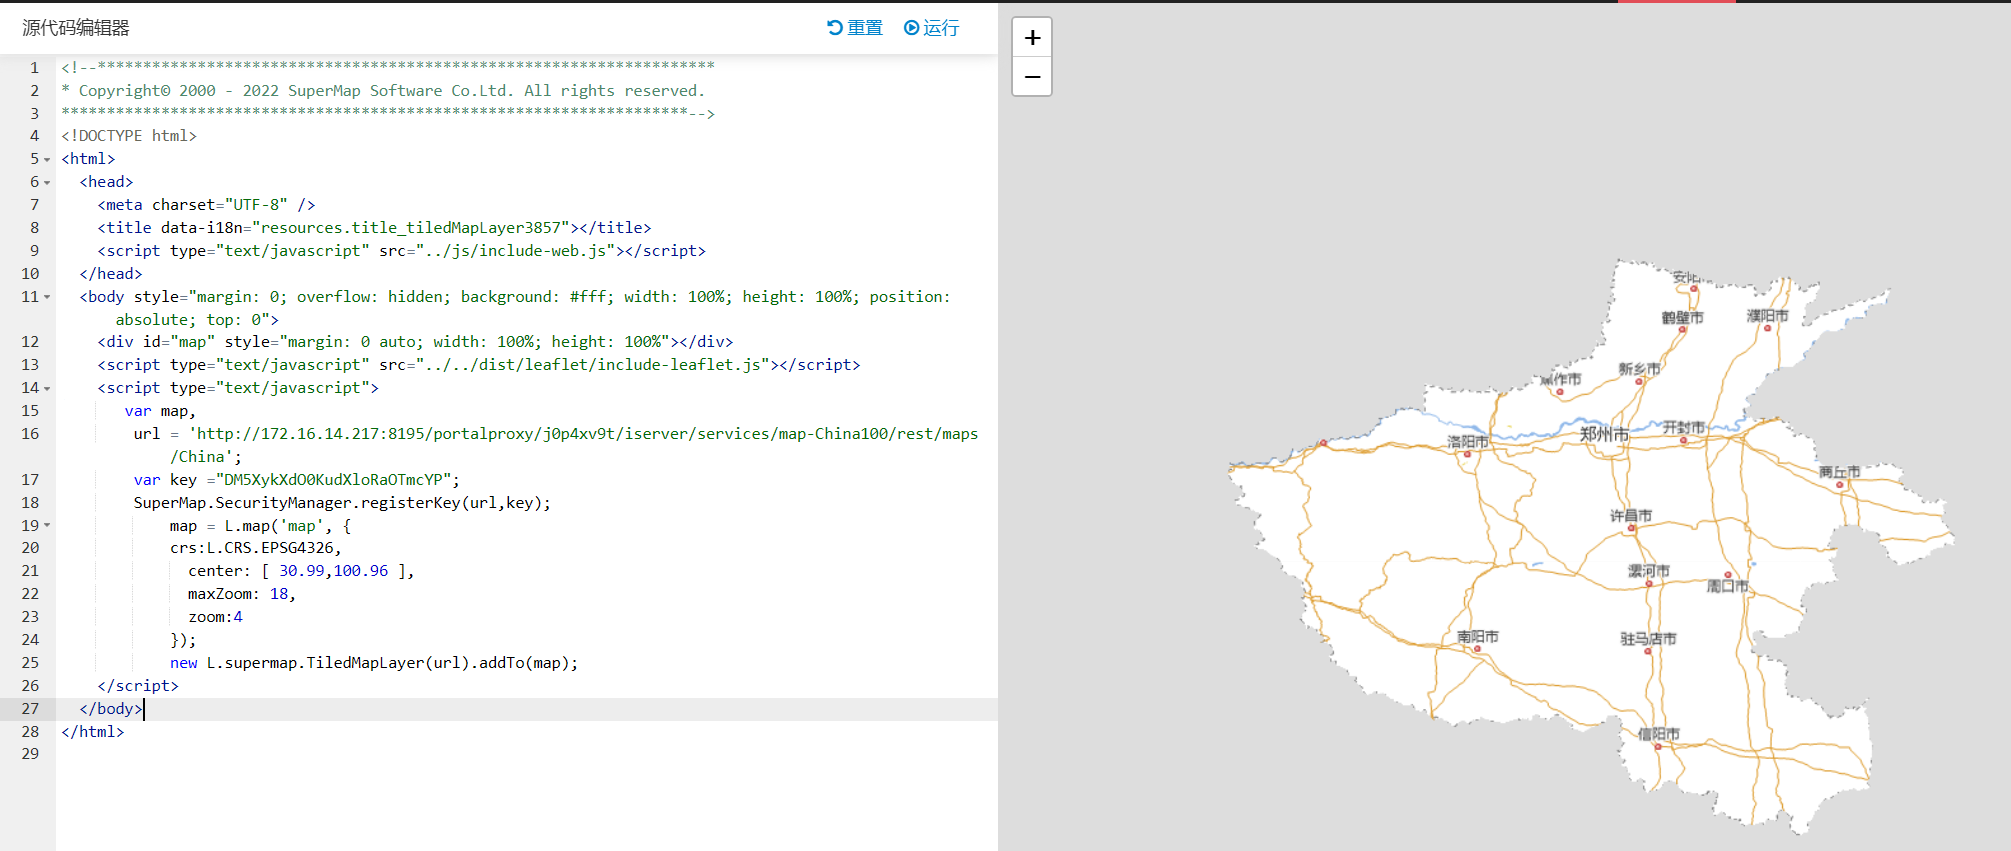Collapse the html tag fold on line 5
Image resolution: width=2011 pixels, height=851 pixels.
[47, 159]
